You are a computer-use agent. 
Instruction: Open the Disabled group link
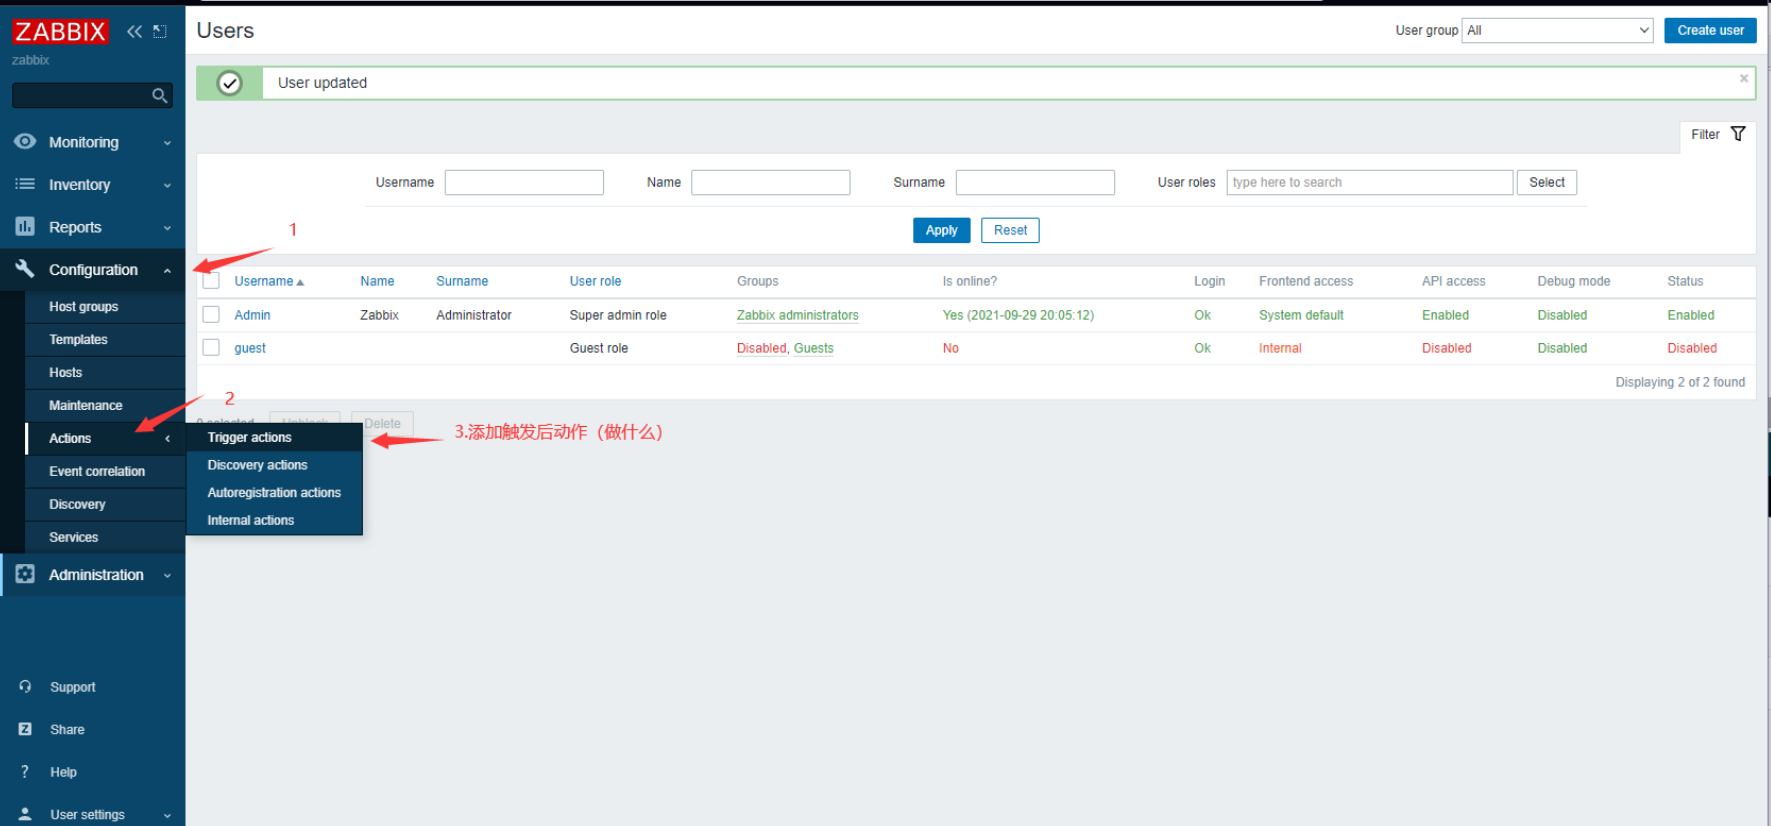coord(761,348)
